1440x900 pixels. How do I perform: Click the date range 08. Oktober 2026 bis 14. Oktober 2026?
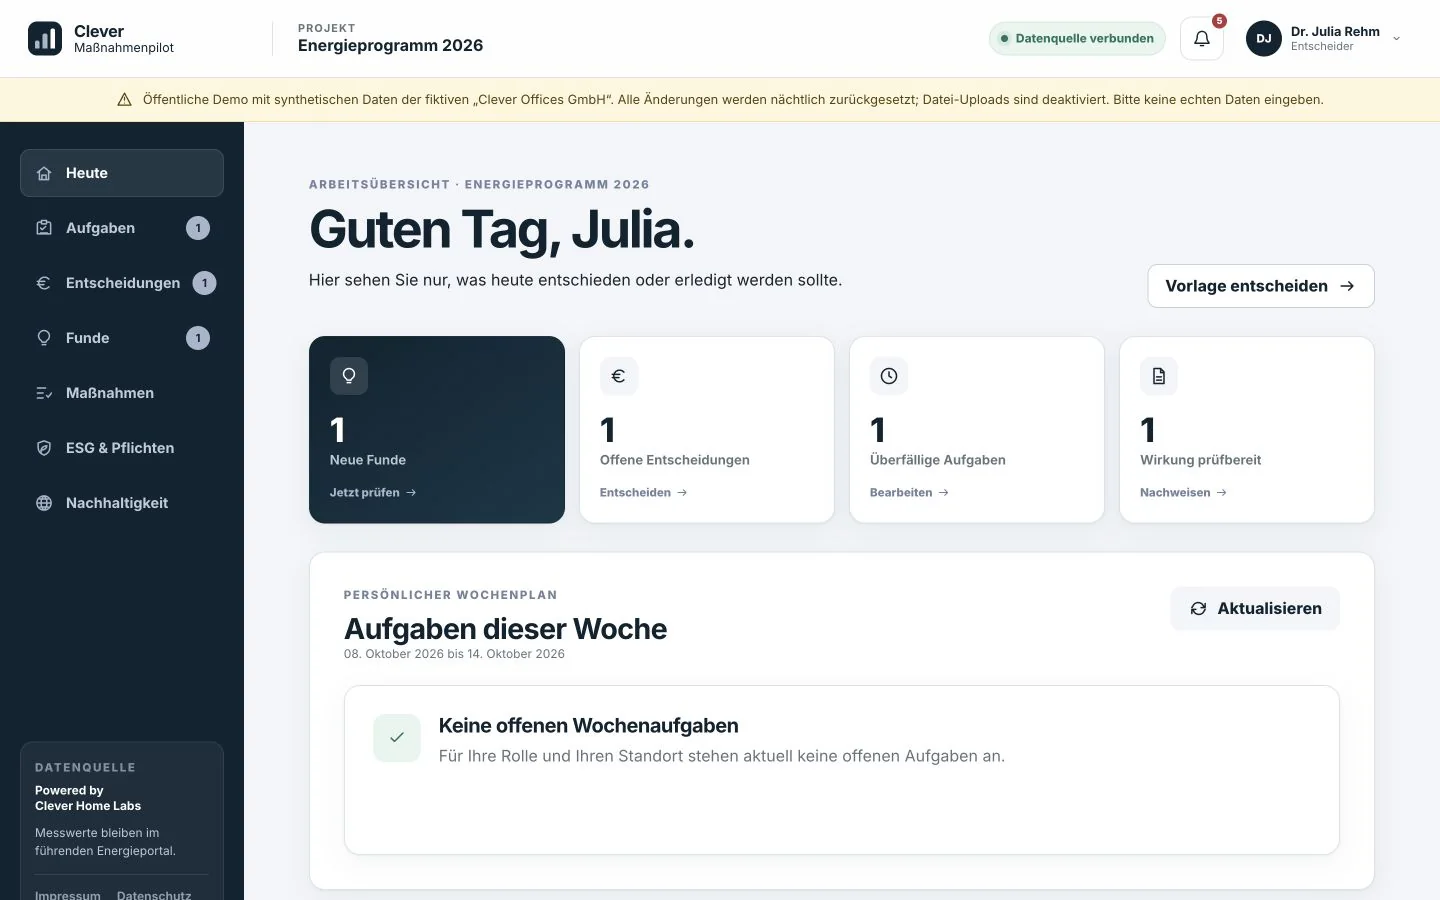click(x=454, y=654)
